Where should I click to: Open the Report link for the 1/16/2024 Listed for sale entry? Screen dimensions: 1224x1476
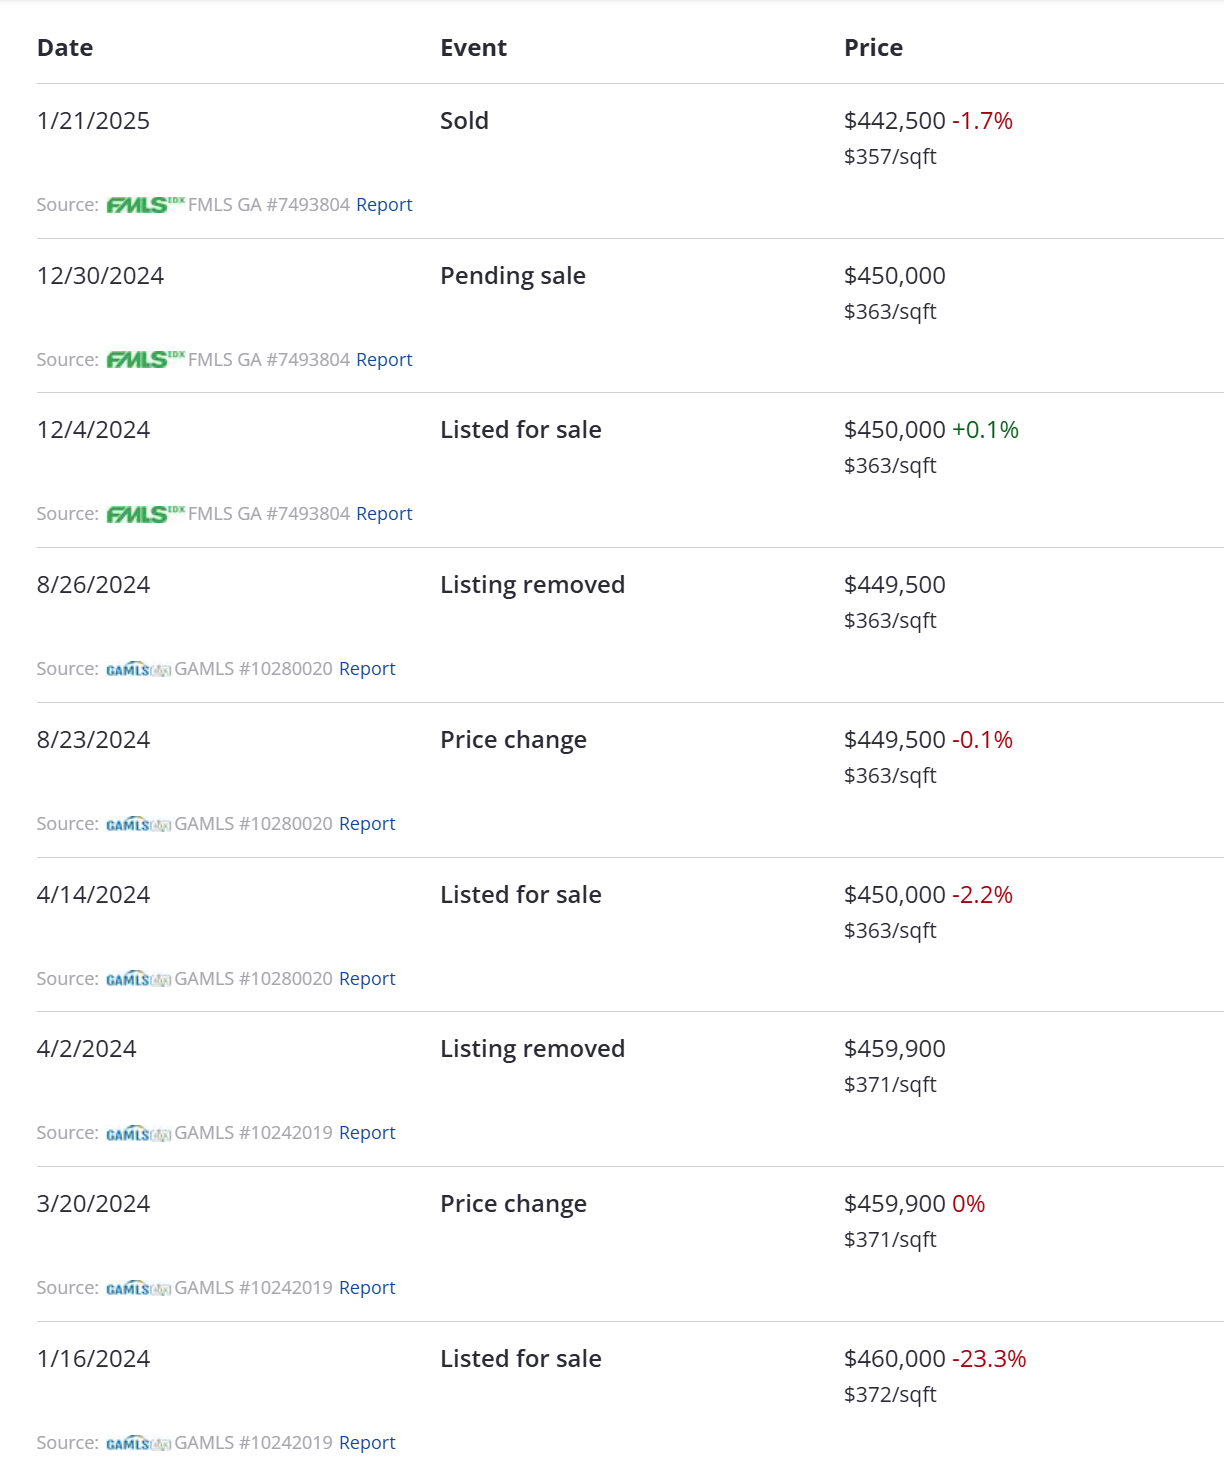point(367,1442)
